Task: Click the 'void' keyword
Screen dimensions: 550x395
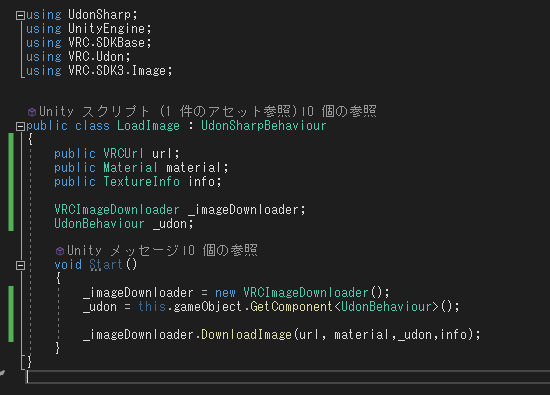Action: click(x=68, y=265)
